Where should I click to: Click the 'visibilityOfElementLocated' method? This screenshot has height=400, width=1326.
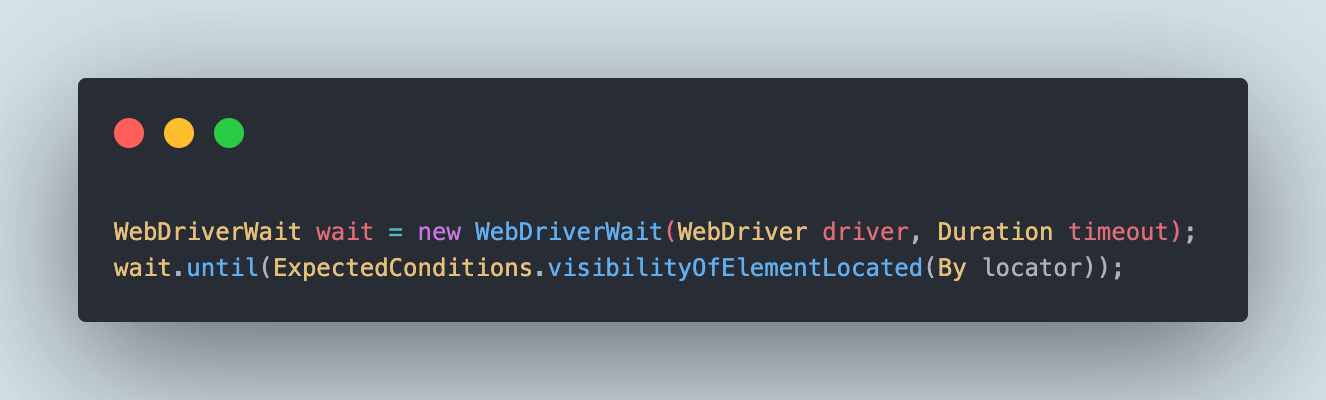[x=734, y=268]
